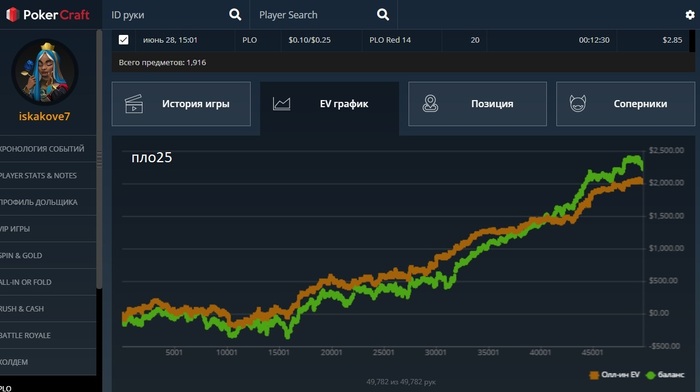The width and height of the screenshot is (700, 392).
Task: Open Профиль дольщика in sidebar
Action: [x=48, y=202]
